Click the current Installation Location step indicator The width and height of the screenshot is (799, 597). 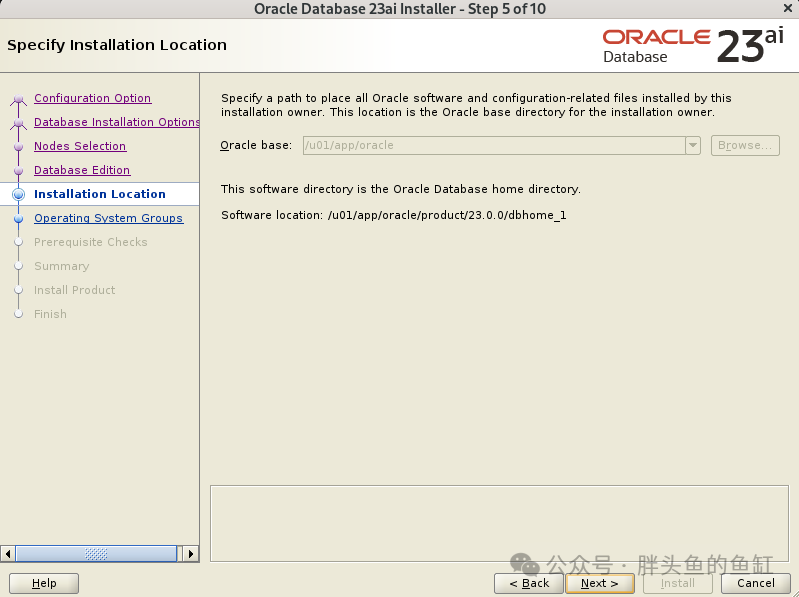(x=19, y=194)
